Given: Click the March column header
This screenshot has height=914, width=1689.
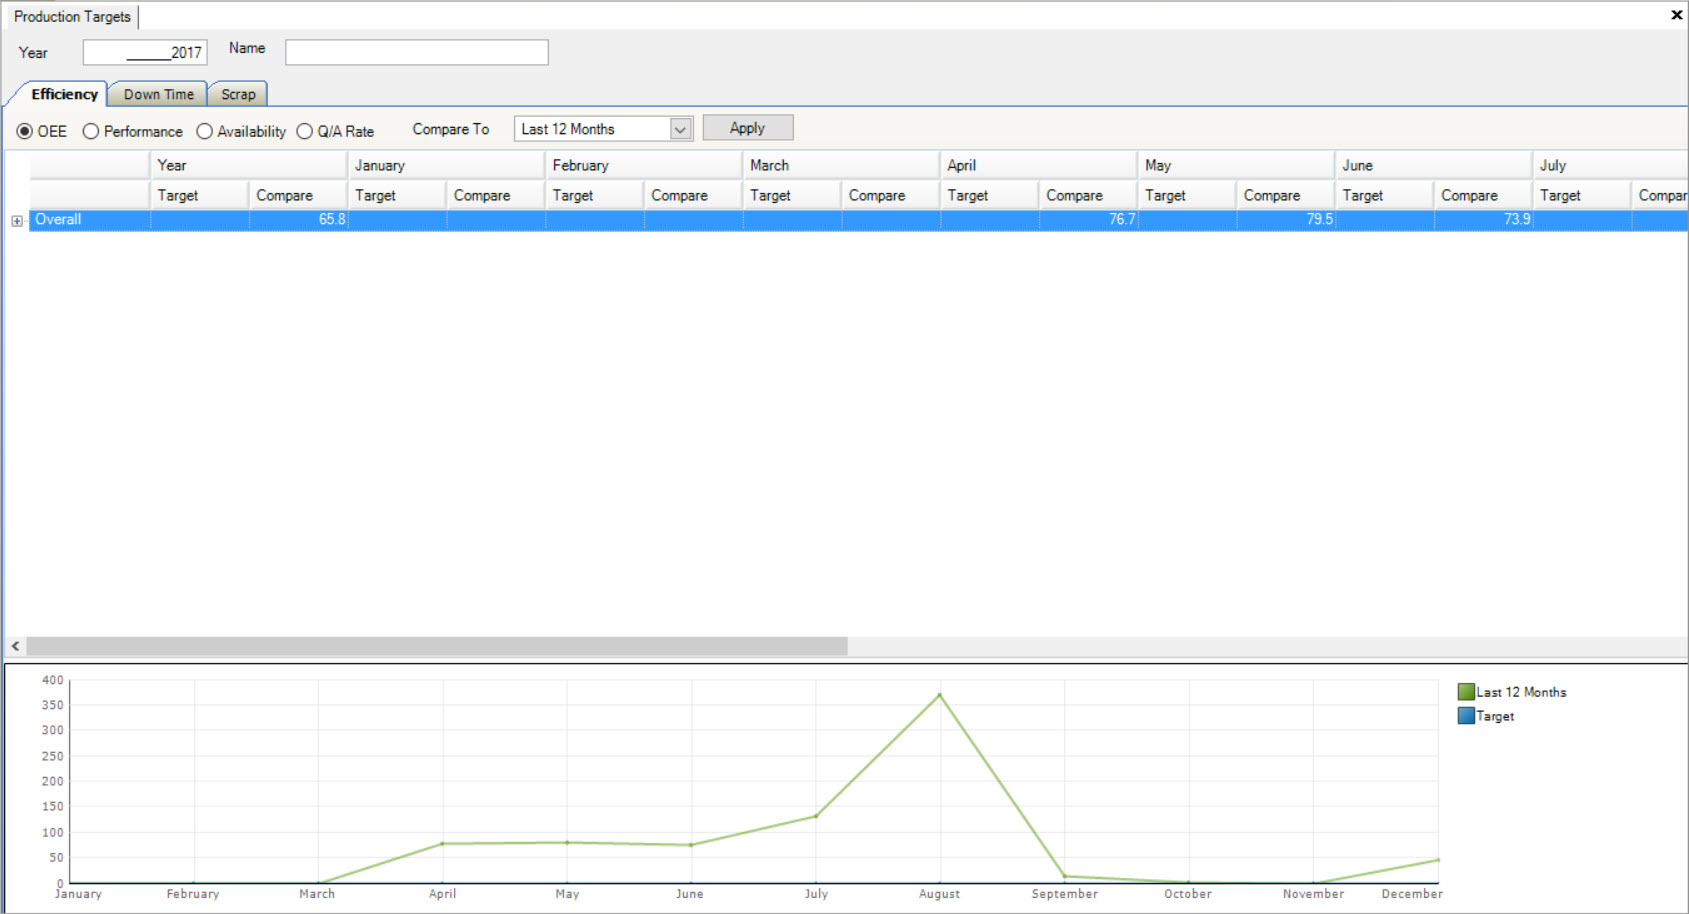Looking at the screenshot, I should coord(841,165).
